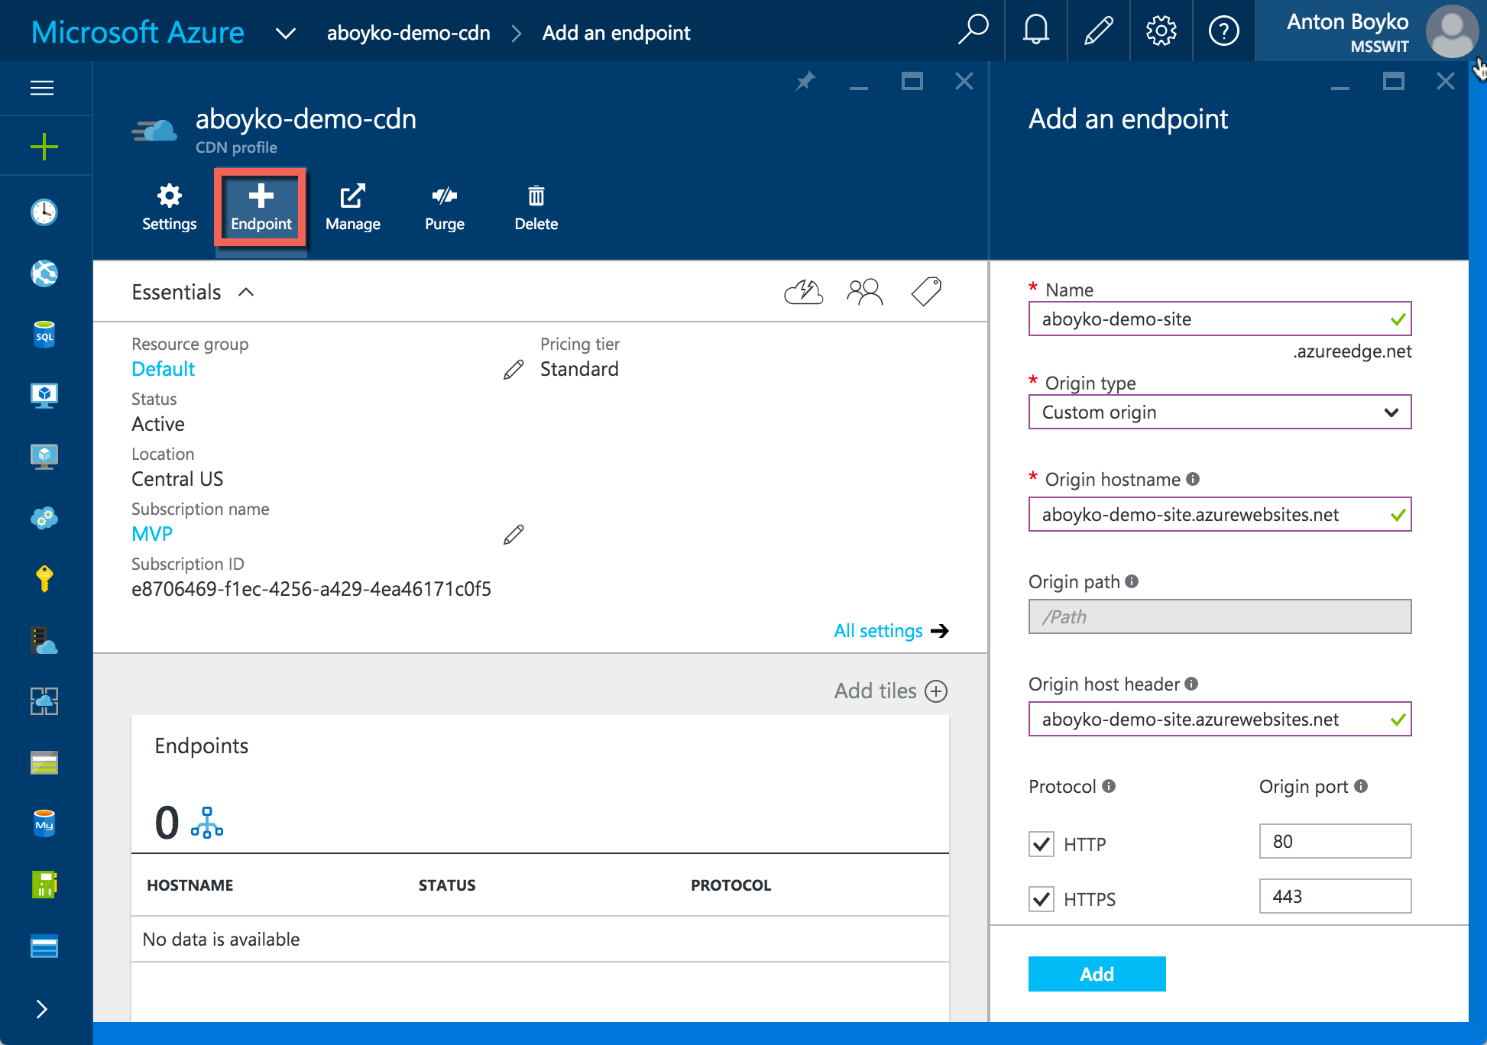This screenshot has width=1487, height=1045.
Task: Open SQL databases in left sidebar
Action: (x=44, y=335)
